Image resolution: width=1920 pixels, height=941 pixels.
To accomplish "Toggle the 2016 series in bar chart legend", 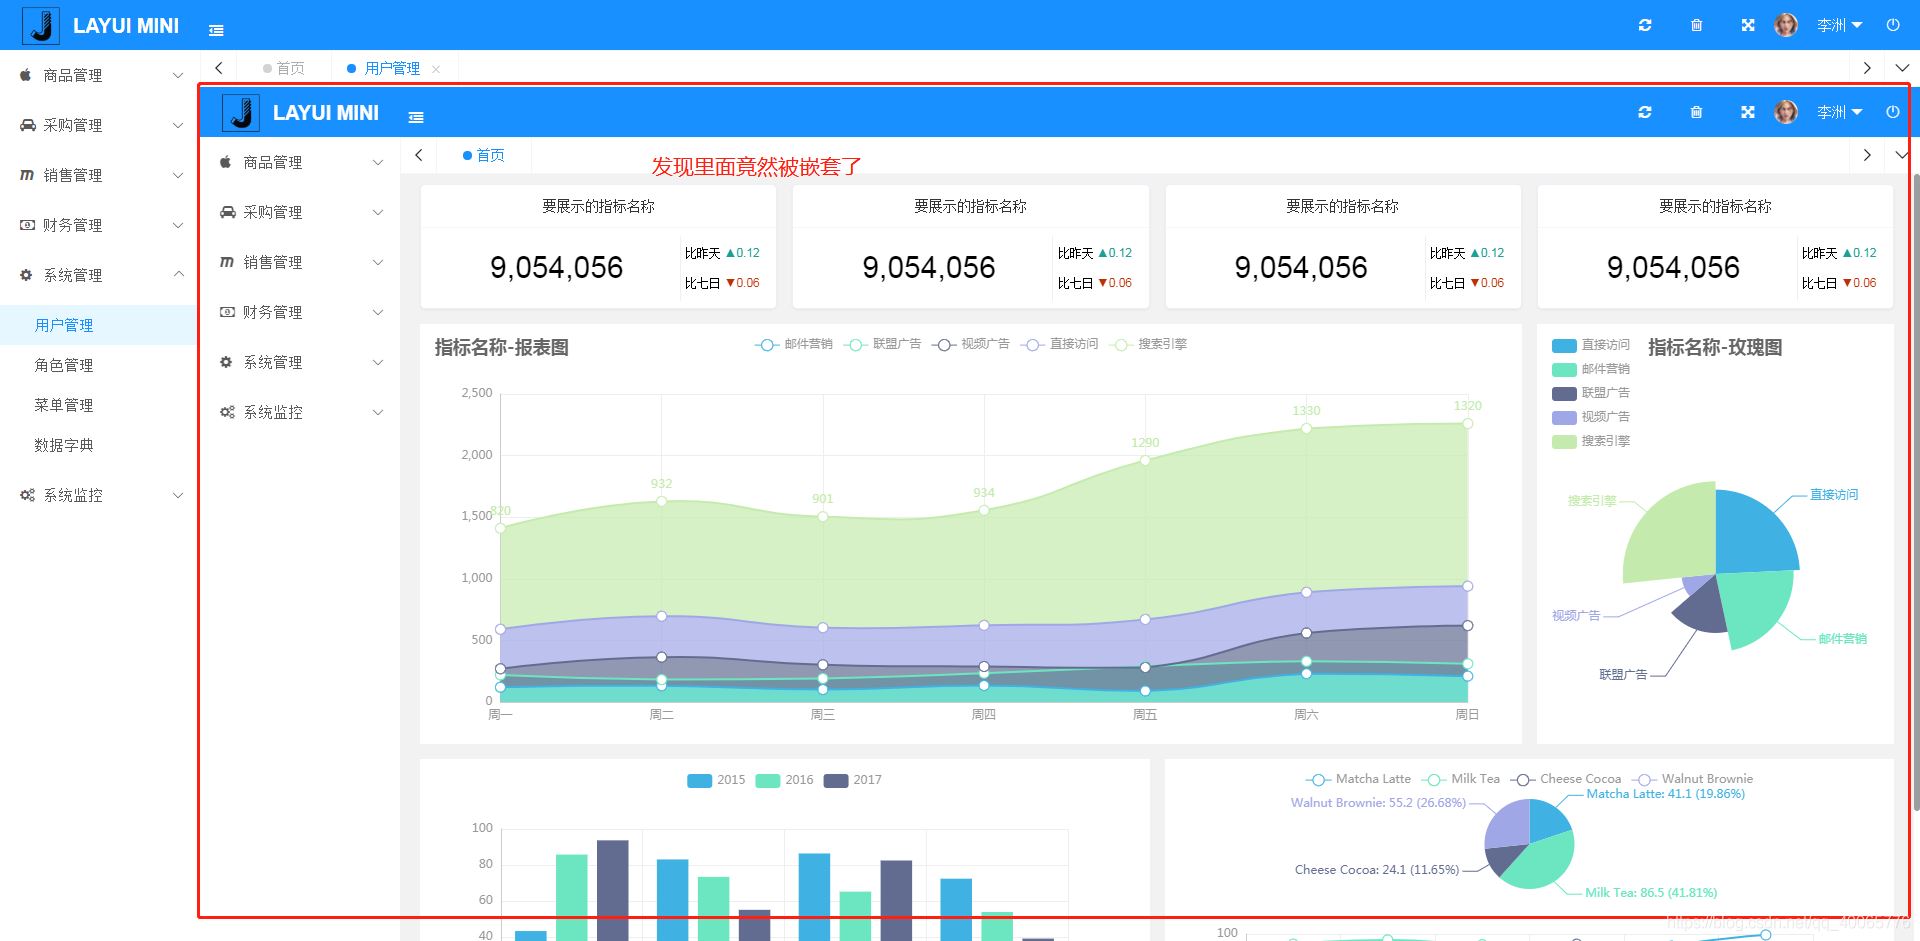I will click(x=785, y=780).
